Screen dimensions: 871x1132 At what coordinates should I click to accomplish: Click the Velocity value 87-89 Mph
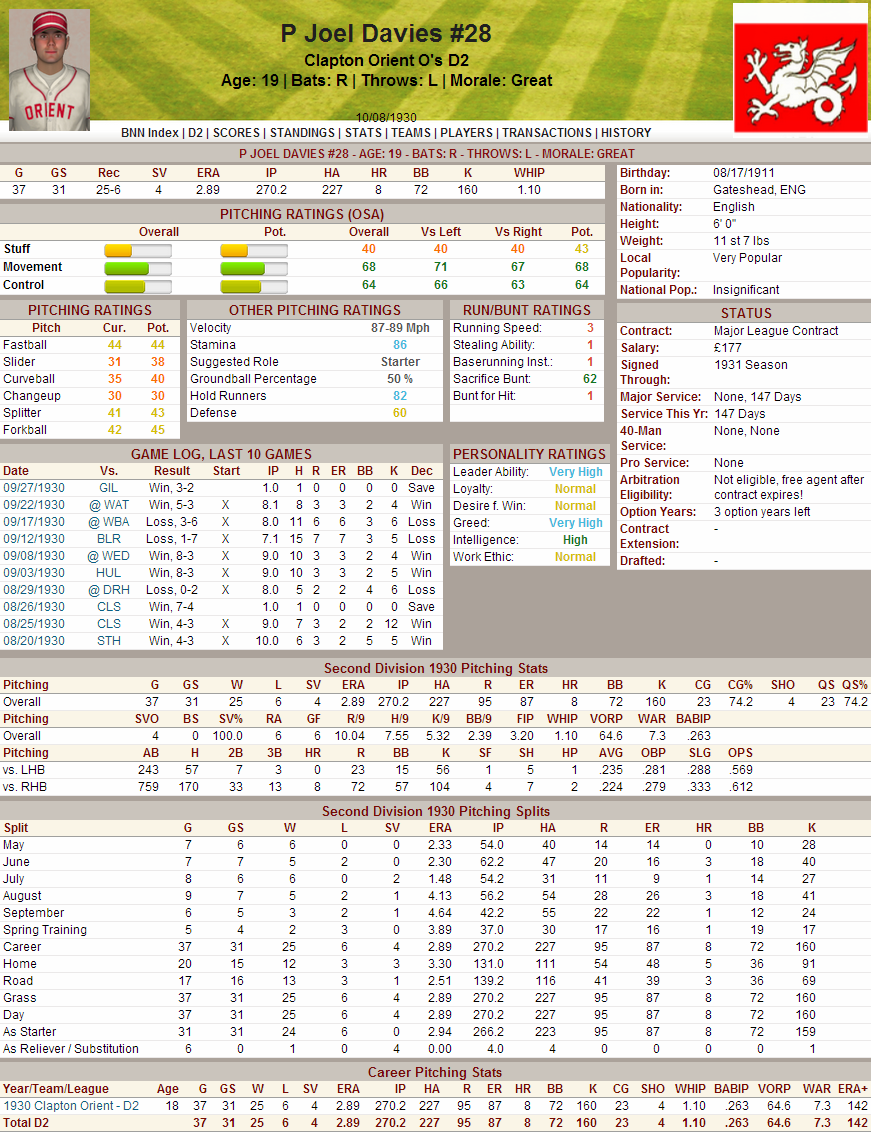coord(400,328)
